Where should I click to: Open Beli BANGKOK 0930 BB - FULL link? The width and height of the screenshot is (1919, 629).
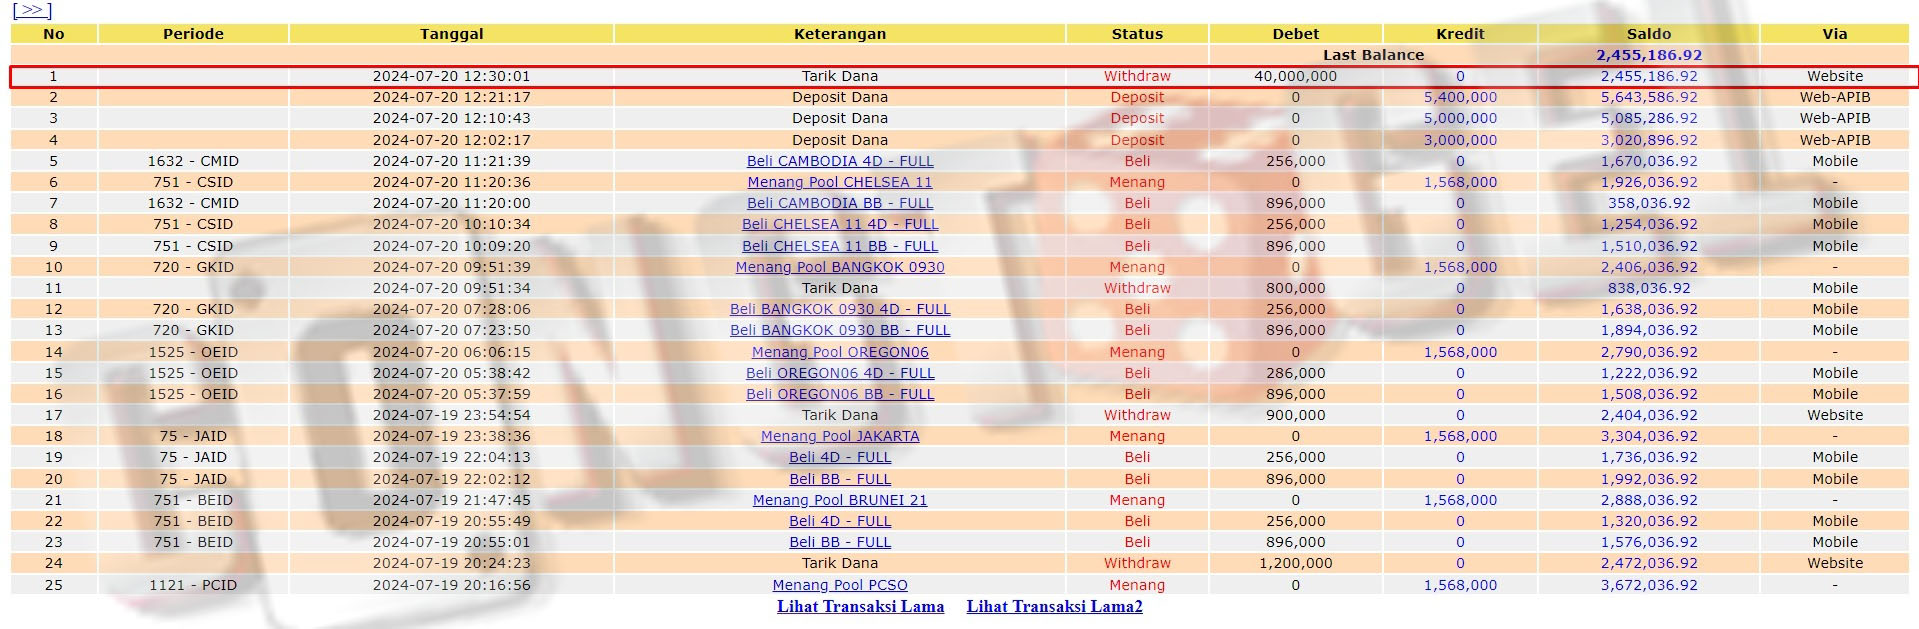click(839, 330)
